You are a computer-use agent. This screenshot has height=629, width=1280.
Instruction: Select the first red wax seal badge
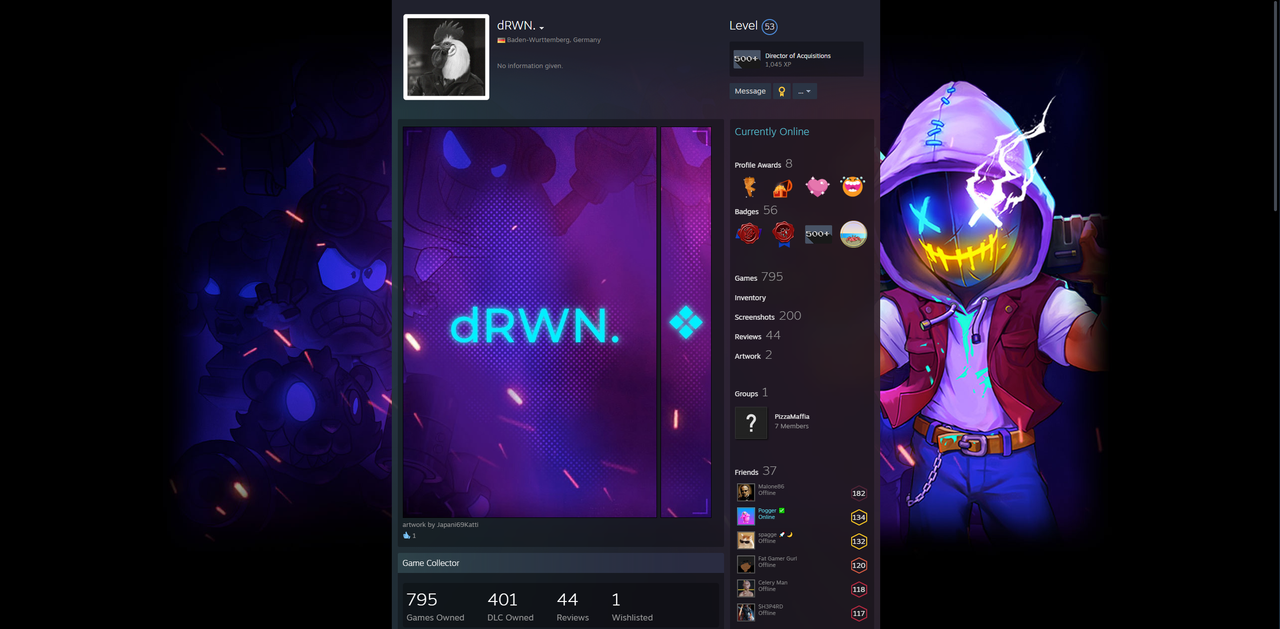click(x=748, y=234)
